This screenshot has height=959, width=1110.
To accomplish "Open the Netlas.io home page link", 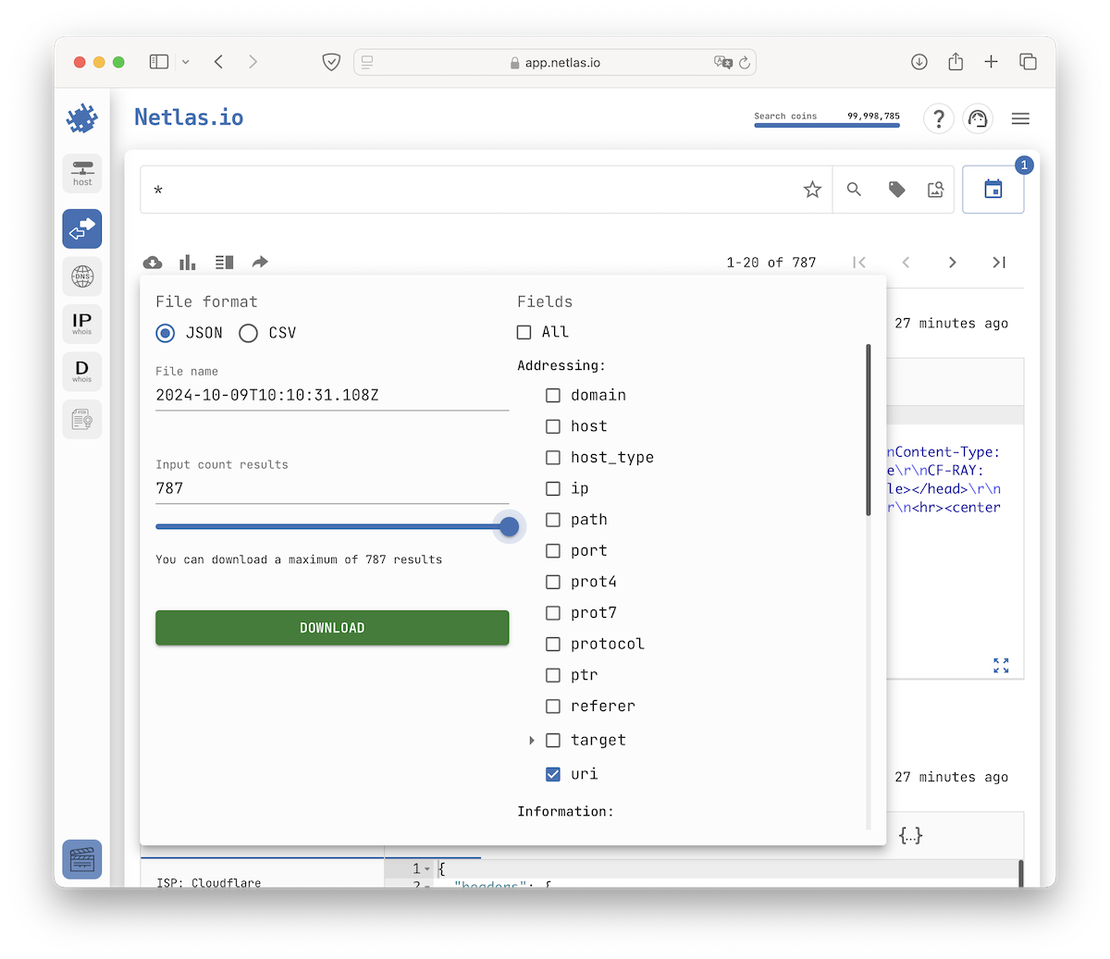I will [188, 117].
